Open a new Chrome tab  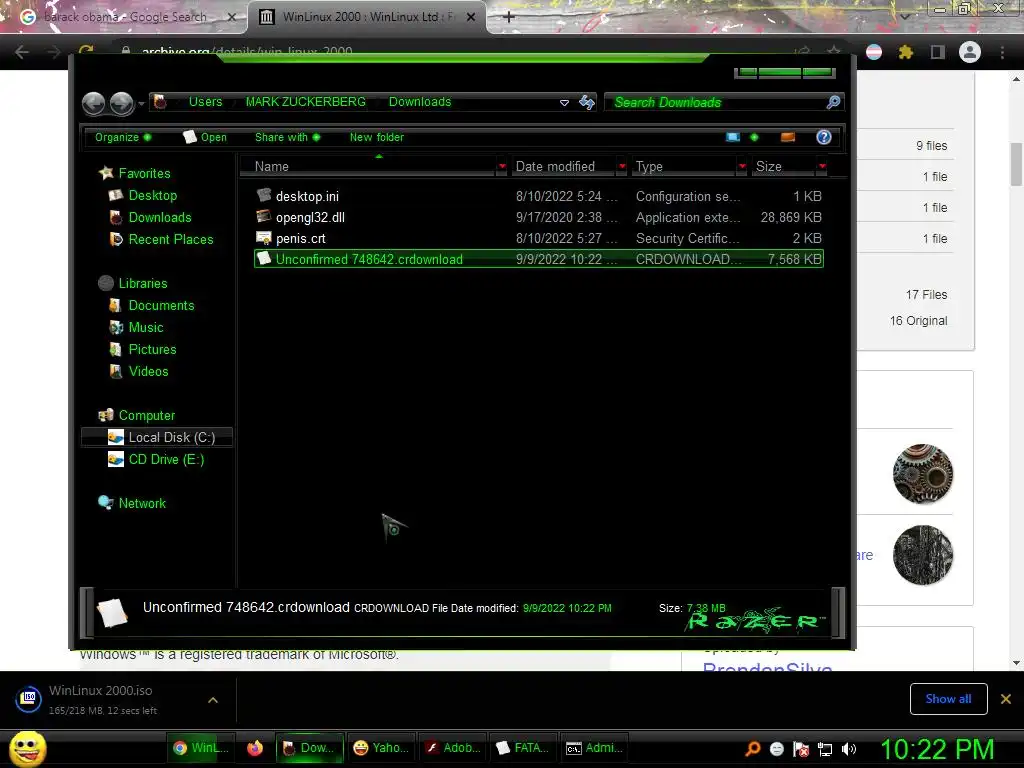509,17
